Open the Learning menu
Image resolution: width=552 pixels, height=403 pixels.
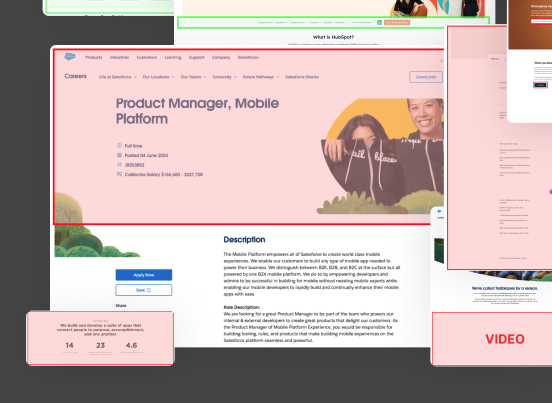[173, 57]
